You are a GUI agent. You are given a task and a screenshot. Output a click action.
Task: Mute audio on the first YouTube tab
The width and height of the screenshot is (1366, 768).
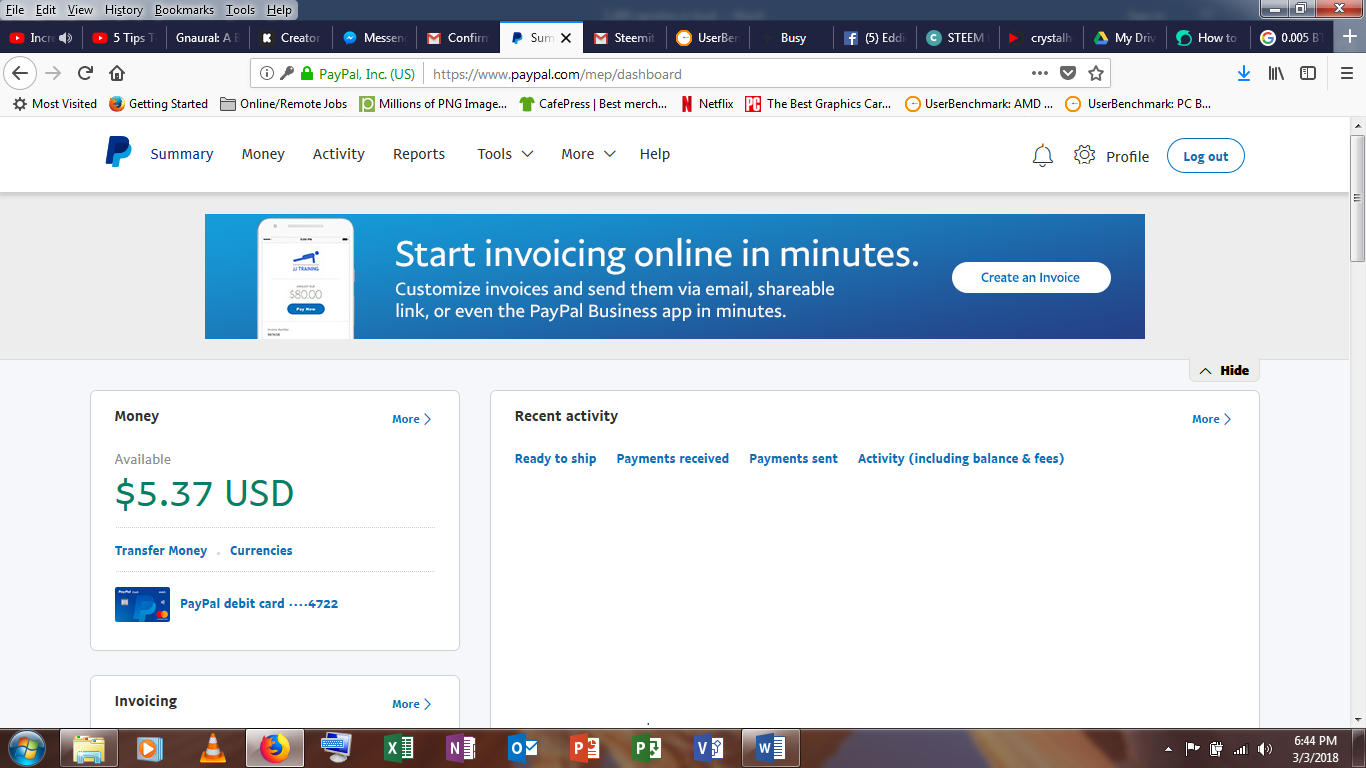point(66,38)
